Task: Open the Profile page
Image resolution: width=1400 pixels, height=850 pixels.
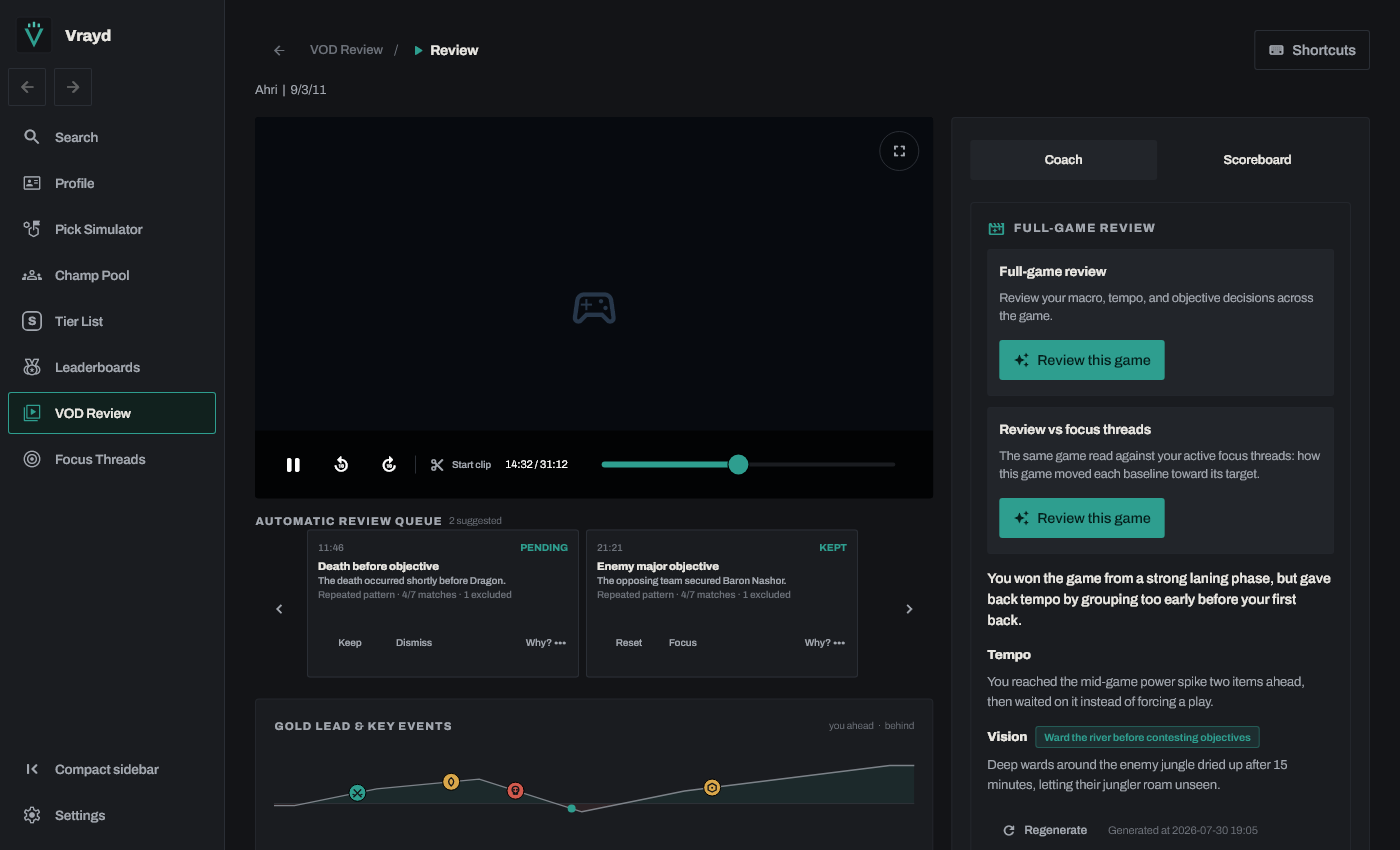Action: pyautogui.click(x=112, y=183)
